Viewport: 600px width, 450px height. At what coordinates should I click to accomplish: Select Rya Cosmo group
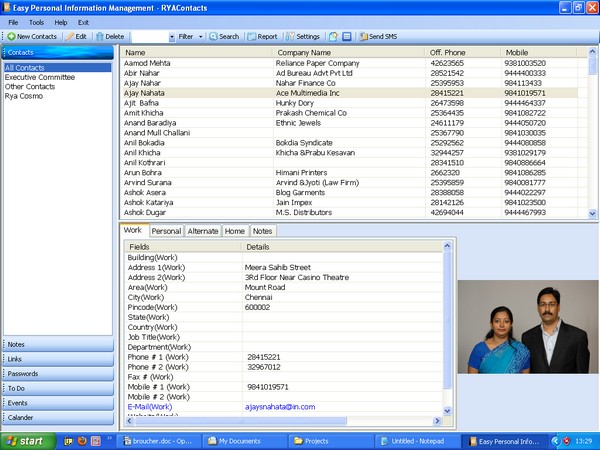click(24, 96)
